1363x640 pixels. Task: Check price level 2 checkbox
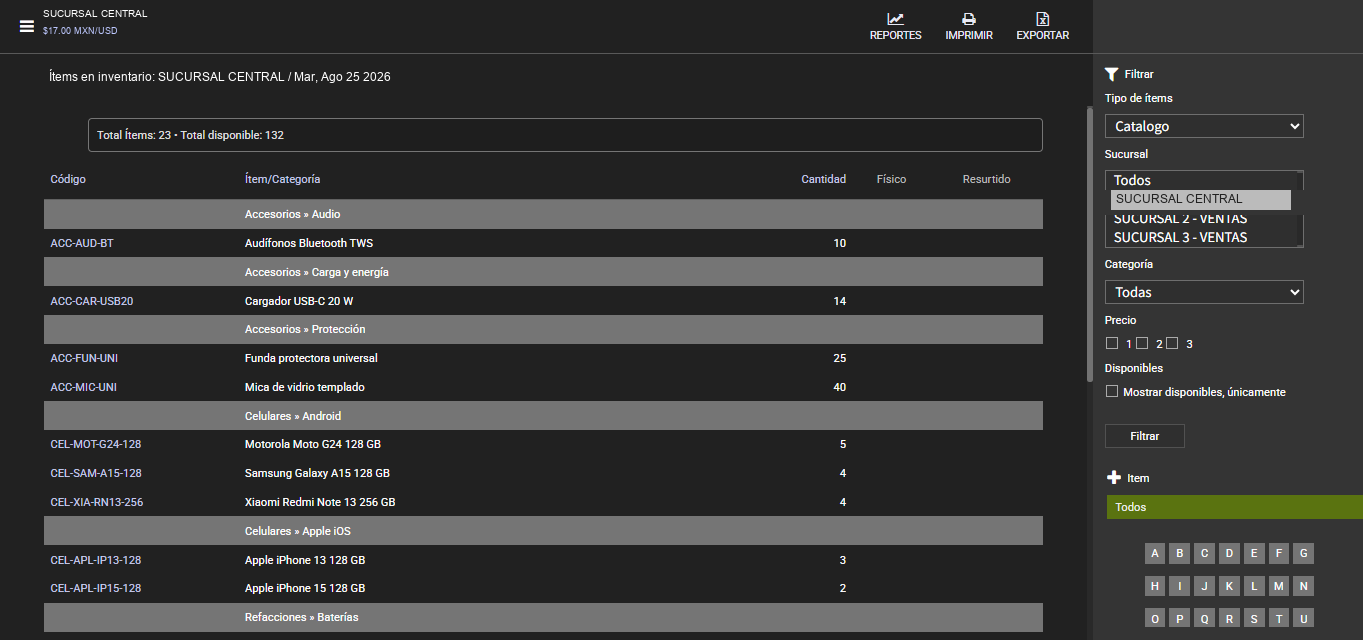[x=1142, y=343]
